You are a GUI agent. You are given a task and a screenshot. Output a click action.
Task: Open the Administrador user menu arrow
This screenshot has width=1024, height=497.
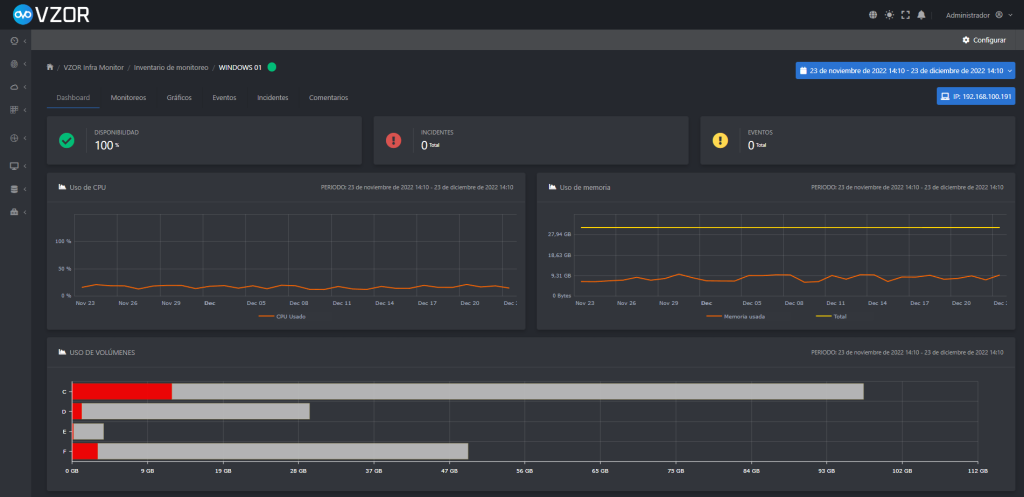1010,15
